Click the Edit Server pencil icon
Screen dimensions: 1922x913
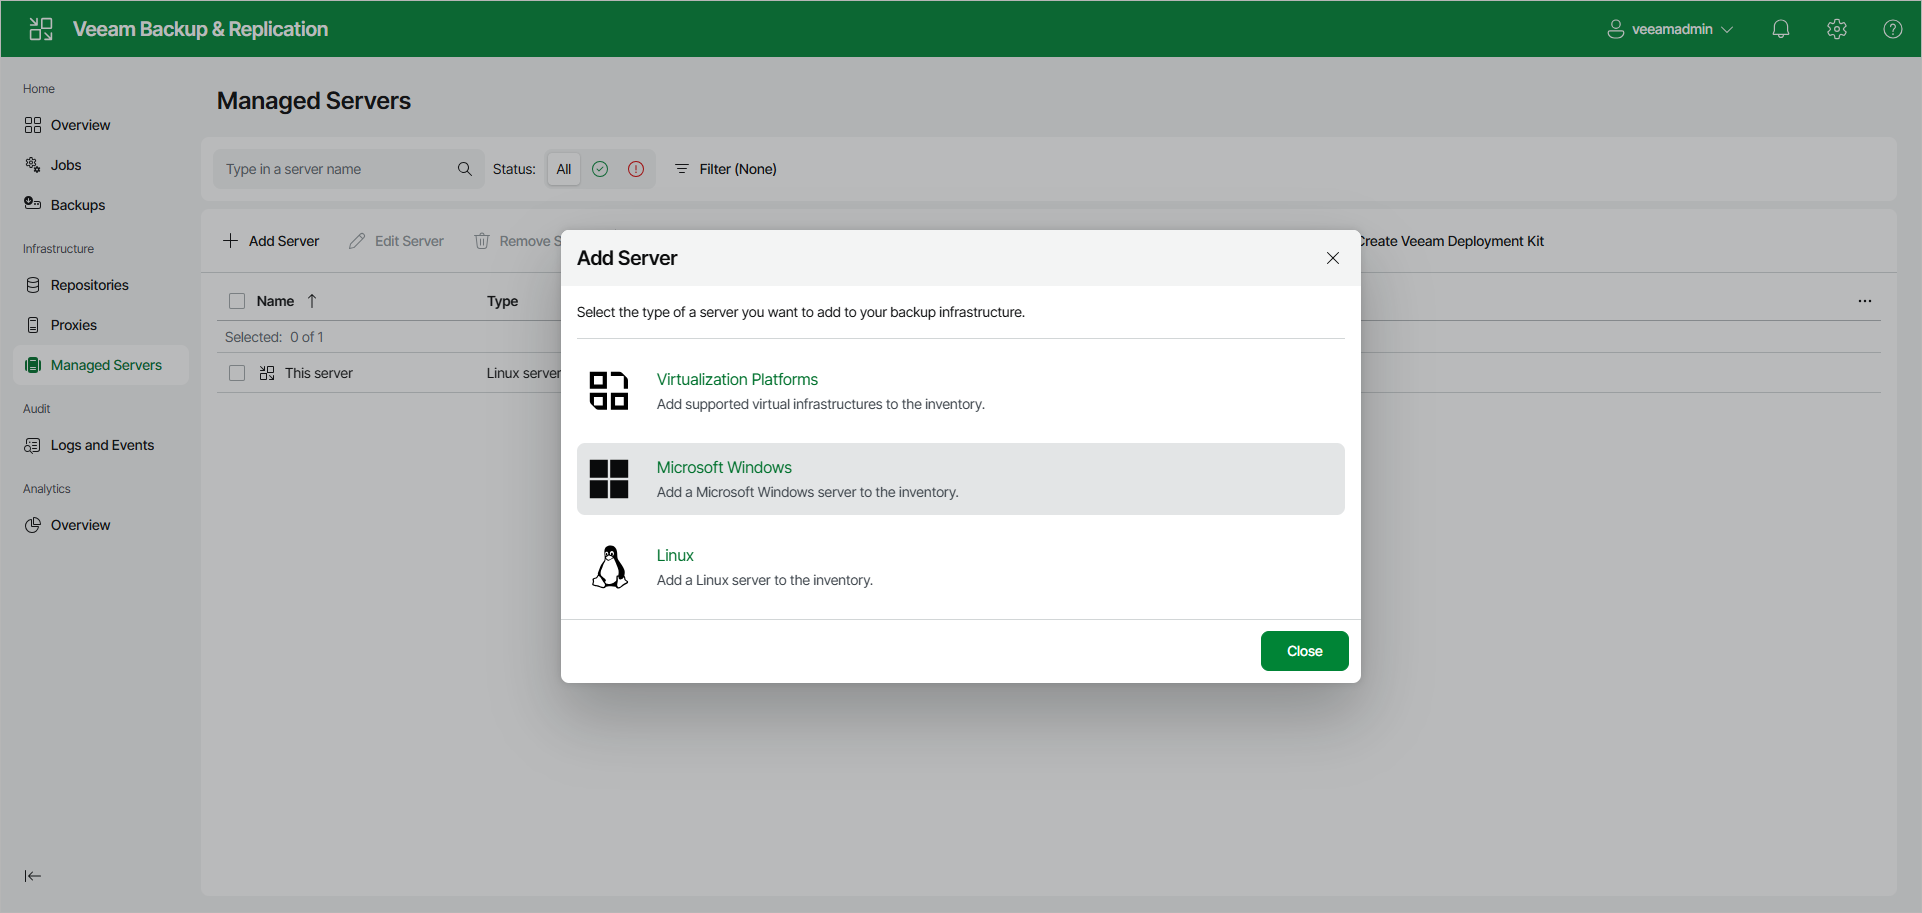(x=357, y=241)
